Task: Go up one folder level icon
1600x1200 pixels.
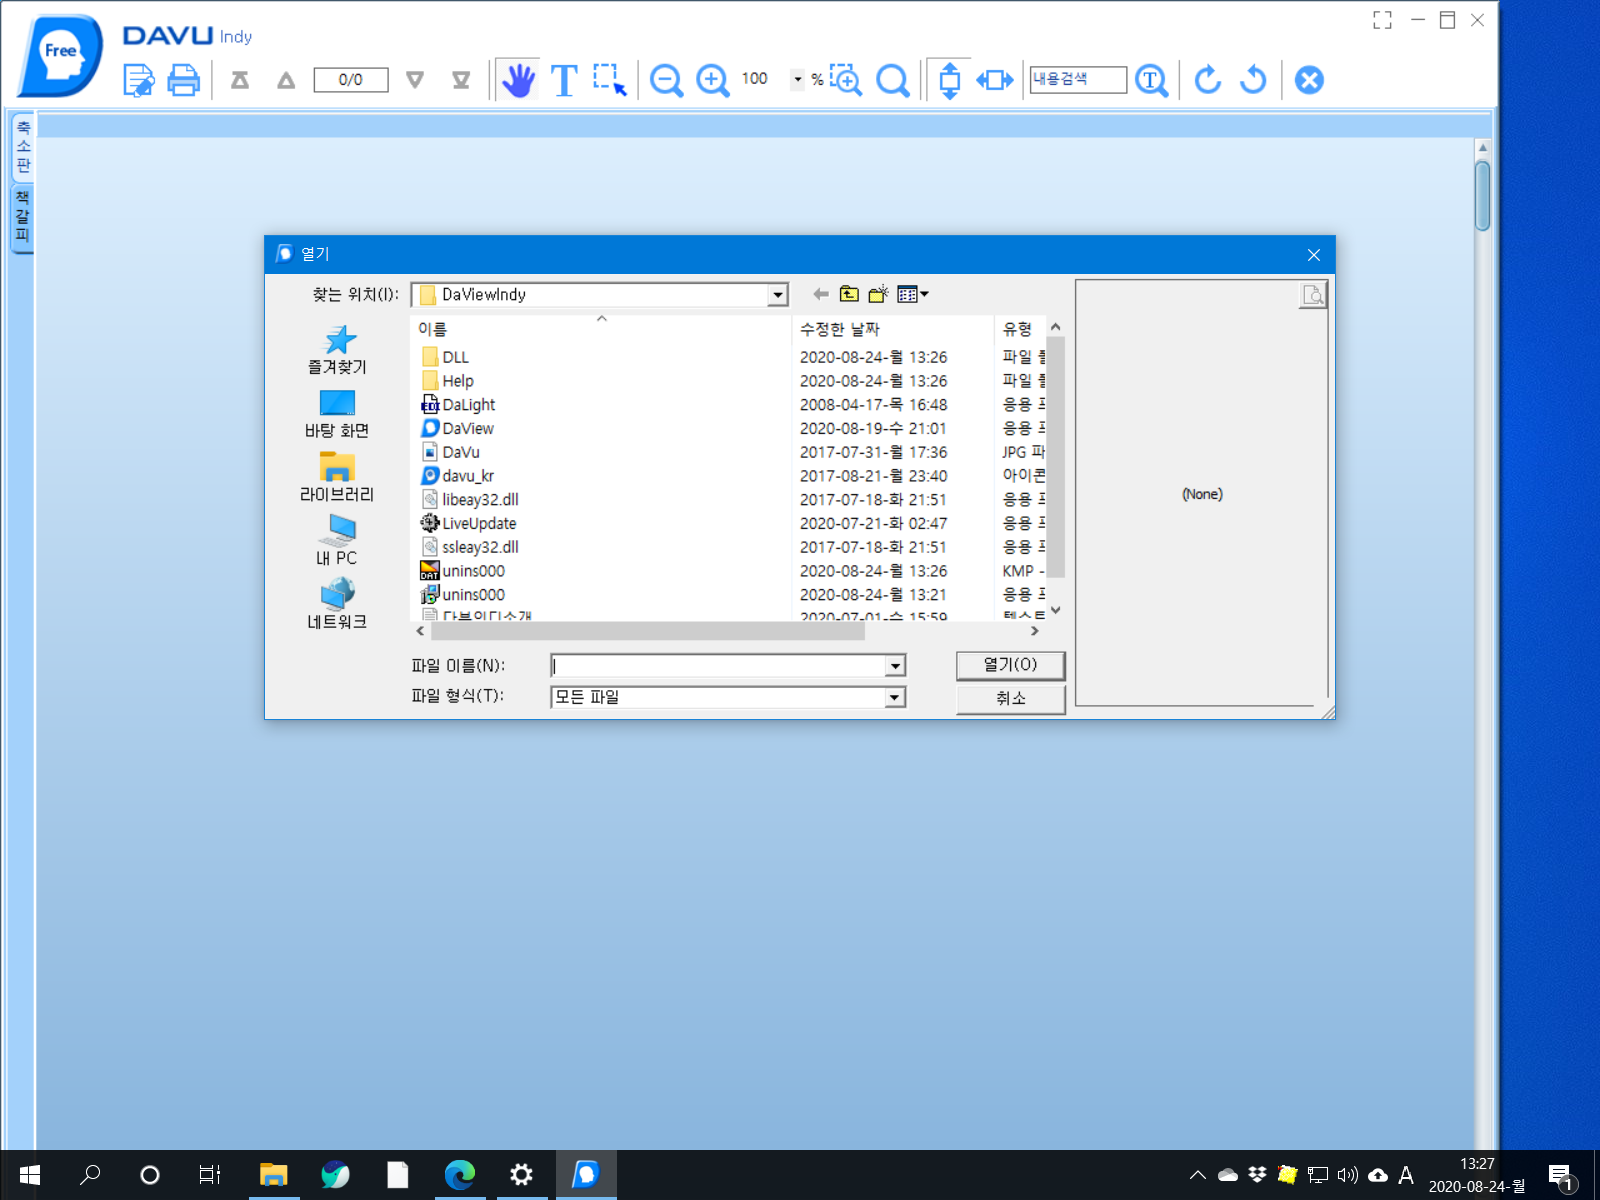Action: click(849, 294)
